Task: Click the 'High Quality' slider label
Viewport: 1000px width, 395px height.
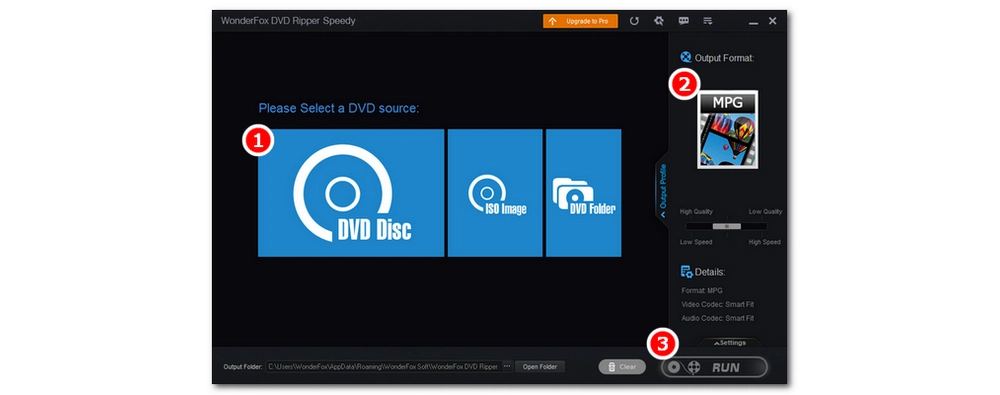Action: (696, 212)
